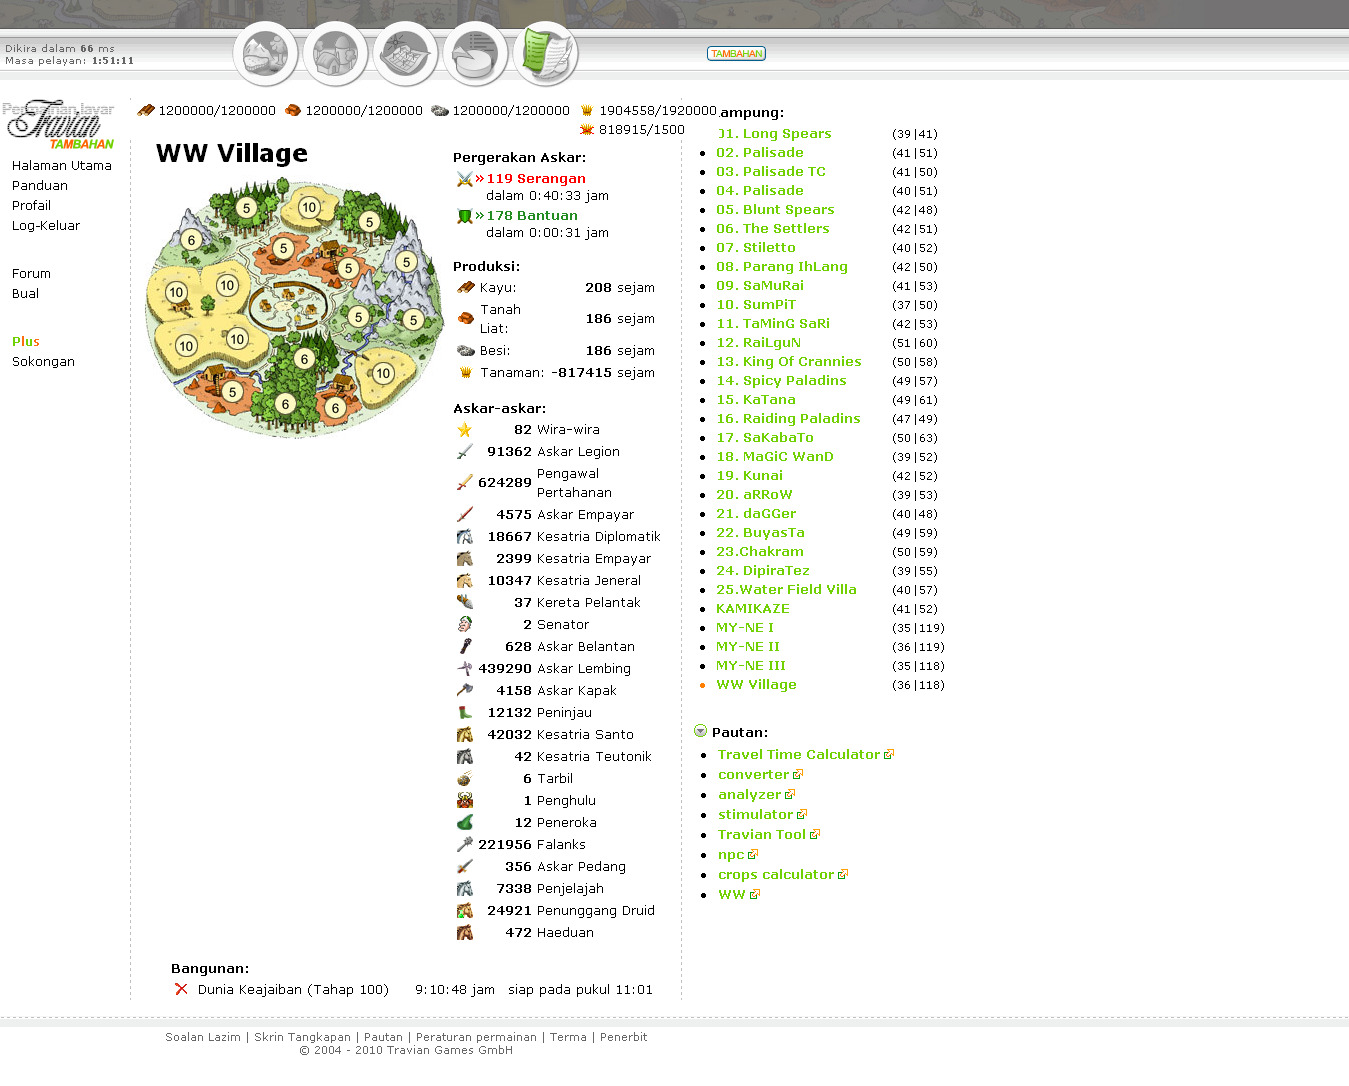This screenshot has width=1349, height=1086.
Task: Open the statistics icon in top bar
Action: point(475,53)
